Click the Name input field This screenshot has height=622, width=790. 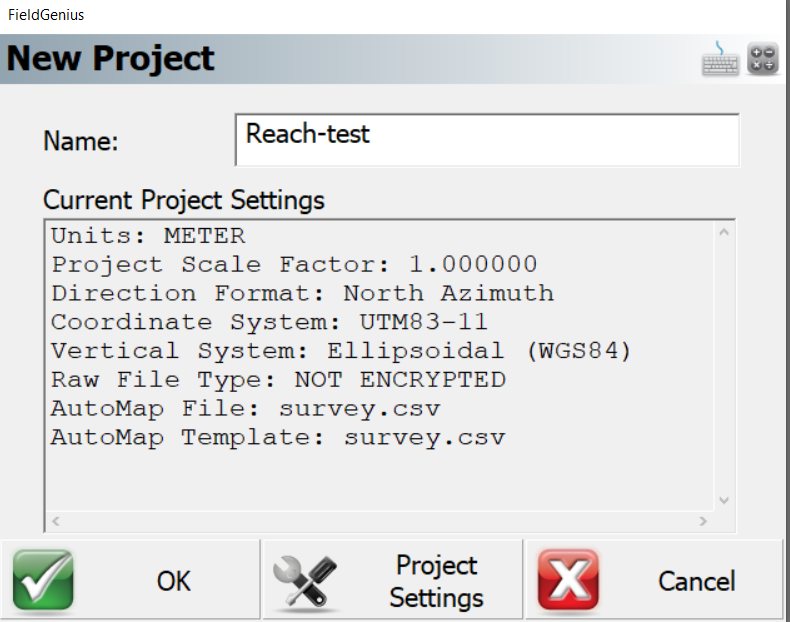click(487, 140)
